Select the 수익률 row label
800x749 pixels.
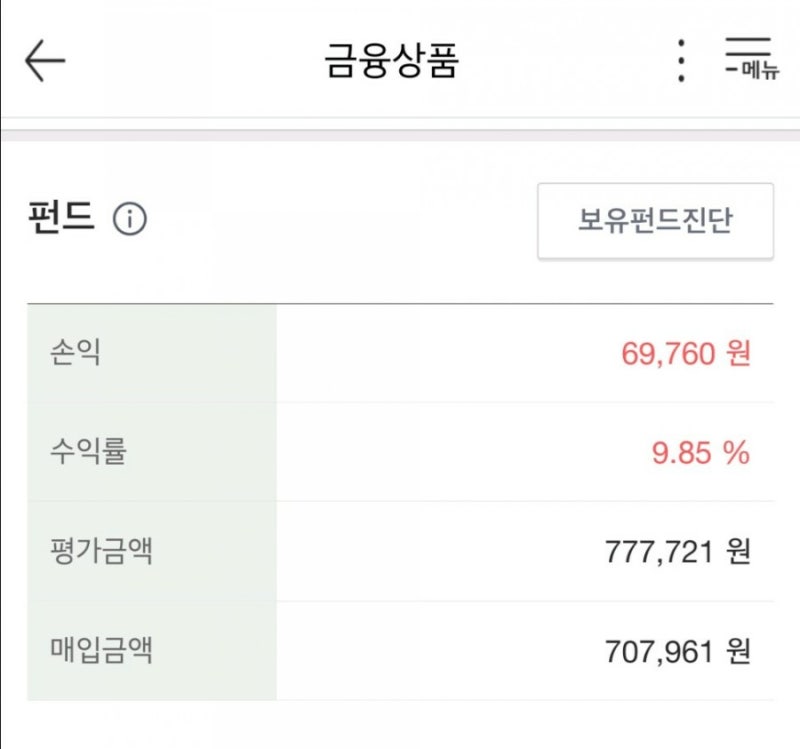click(x=88, y=451)
